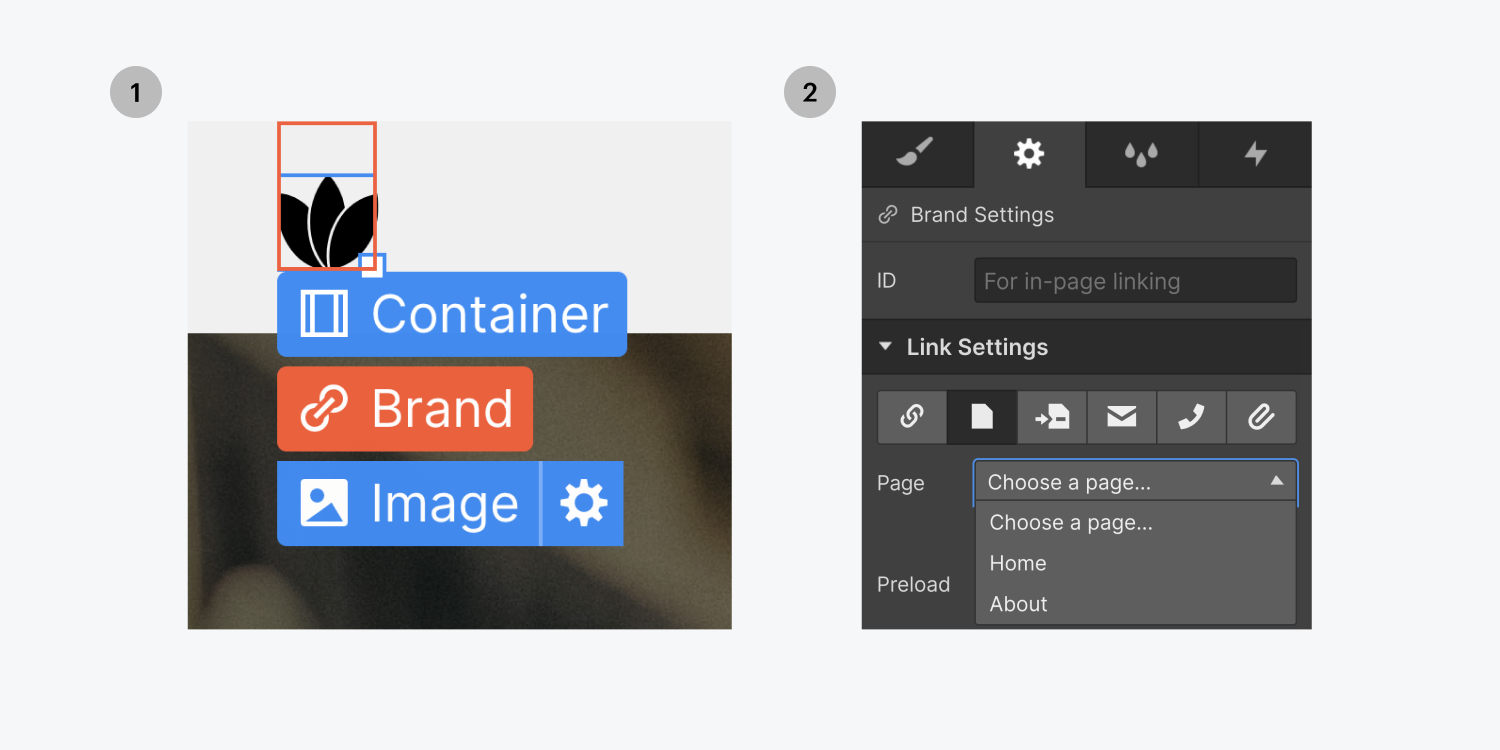Click the ID in-page linking field
The height and width of the screenshot is (750, 1500).
[x=1135, y=280]
